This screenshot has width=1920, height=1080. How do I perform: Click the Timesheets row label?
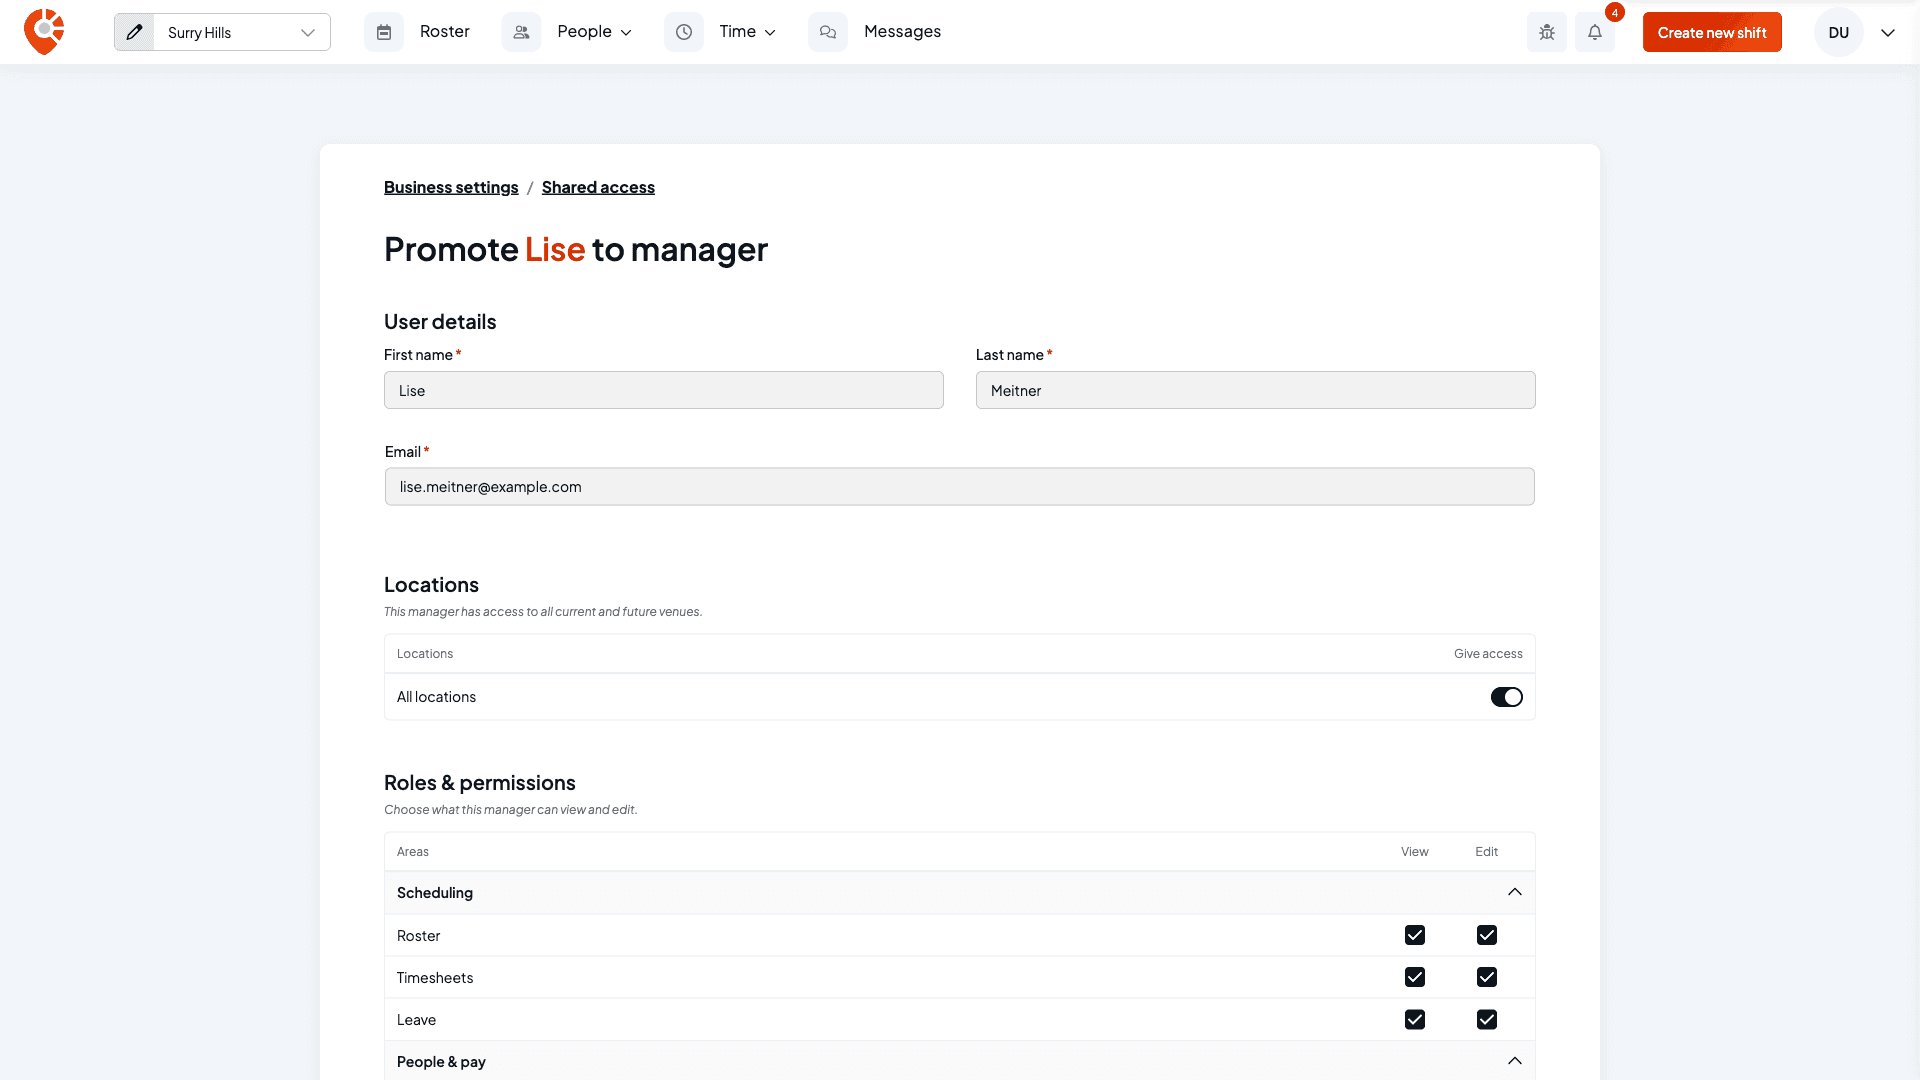435,978
